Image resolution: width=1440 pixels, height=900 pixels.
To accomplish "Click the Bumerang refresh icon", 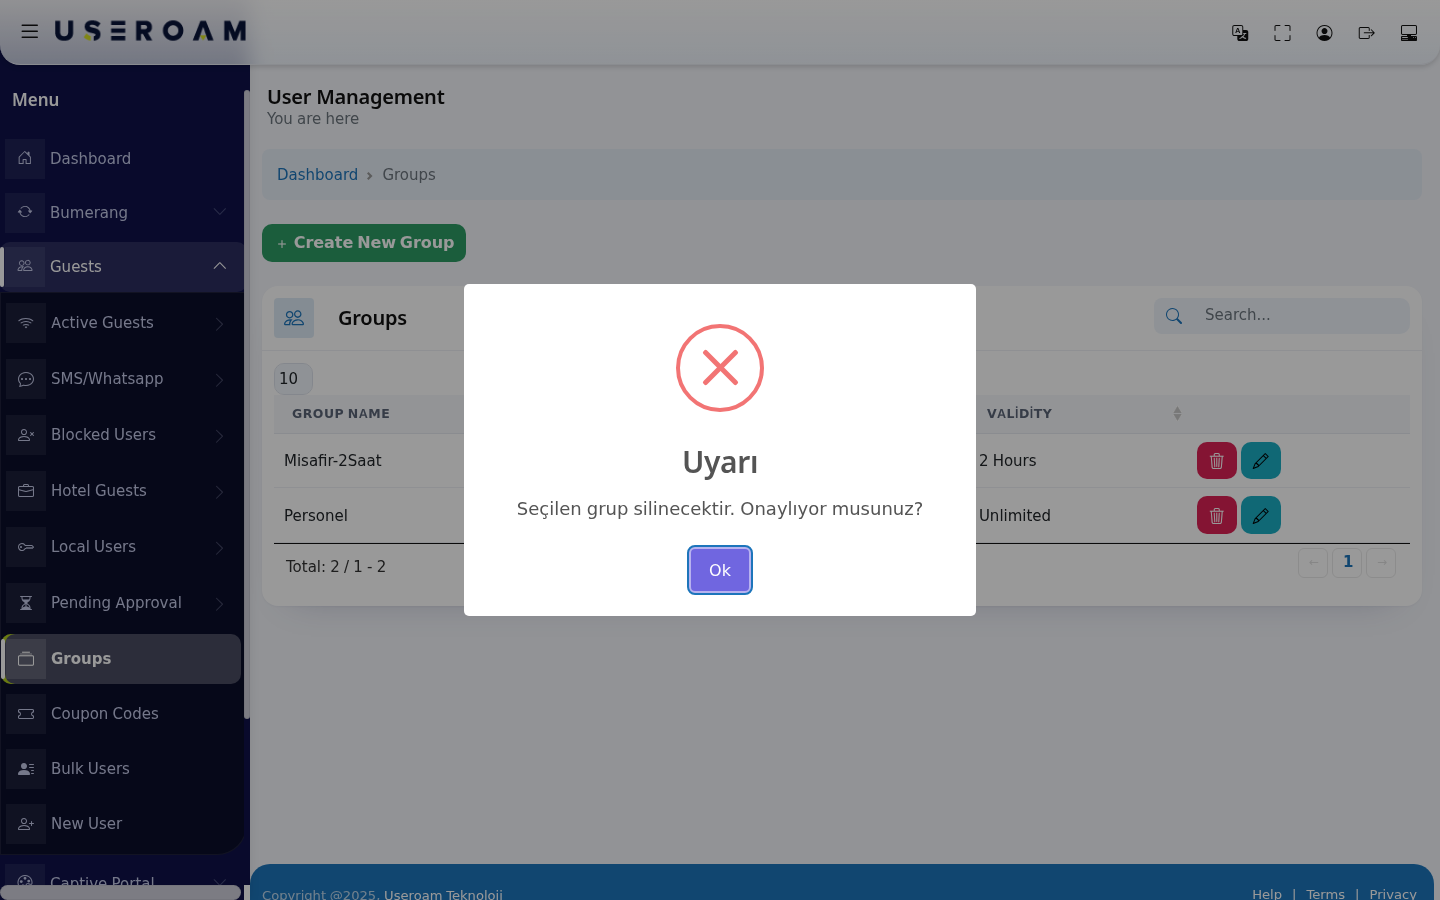I will coord(25,212).
